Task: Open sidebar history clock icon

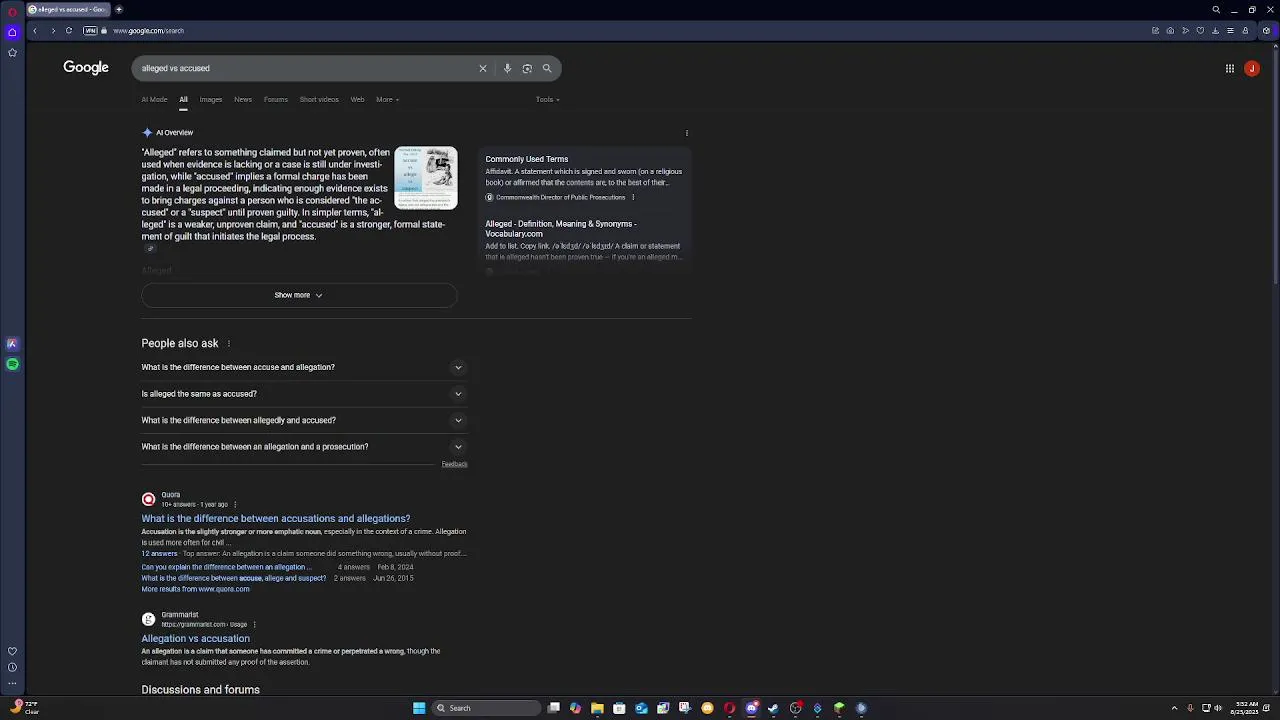Action: pyautogui.click(x=12, y=667)
